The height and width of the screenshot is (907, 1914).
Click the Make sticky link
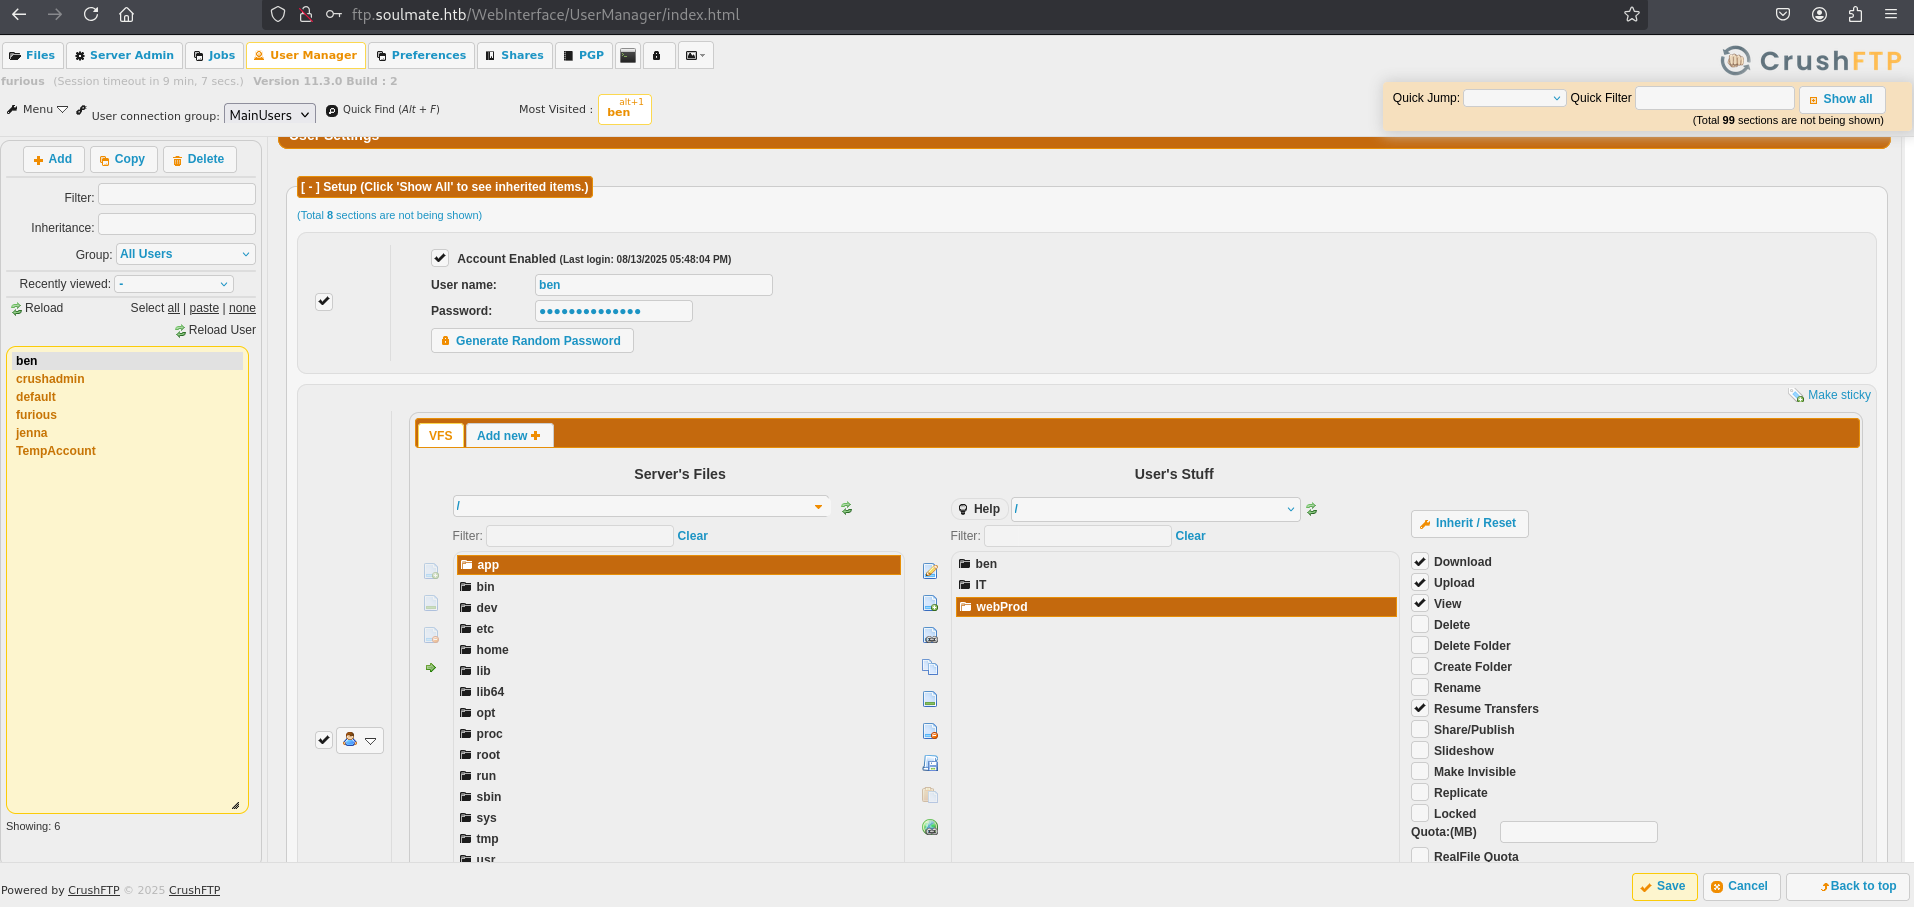point(1838,395)
